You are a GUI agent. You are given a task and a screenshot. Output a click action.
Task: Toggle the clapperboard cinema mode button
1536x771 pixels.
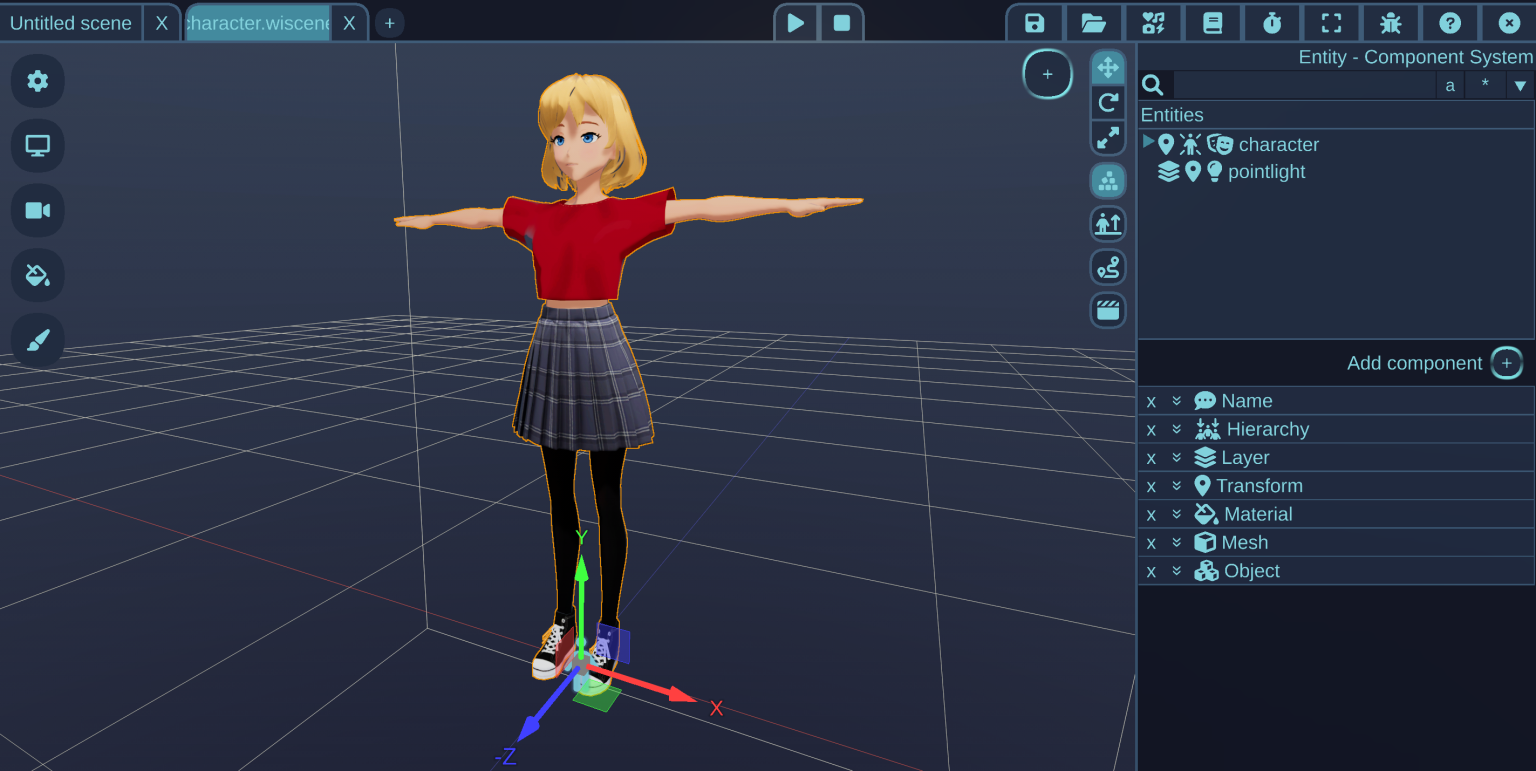1108,310
